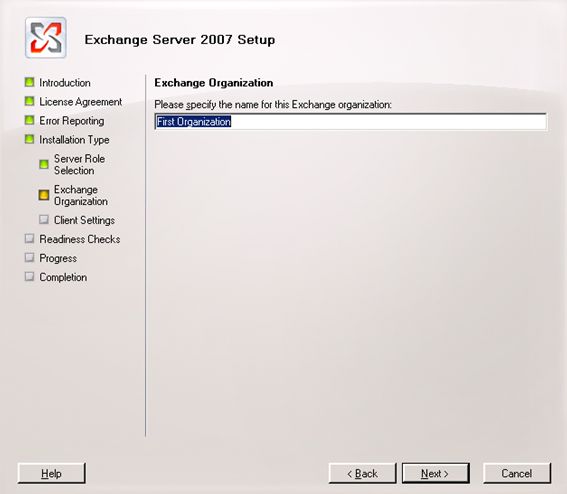Cancel the Exchange Server setup
The image size is (567, 494).
tap(517, 473)
